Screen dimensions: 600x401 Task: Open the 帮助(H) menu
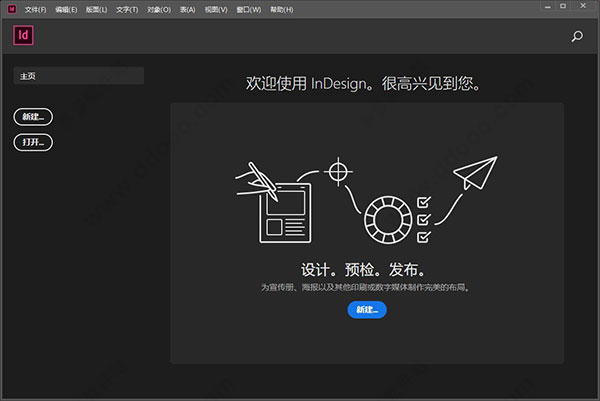(282, 10)
